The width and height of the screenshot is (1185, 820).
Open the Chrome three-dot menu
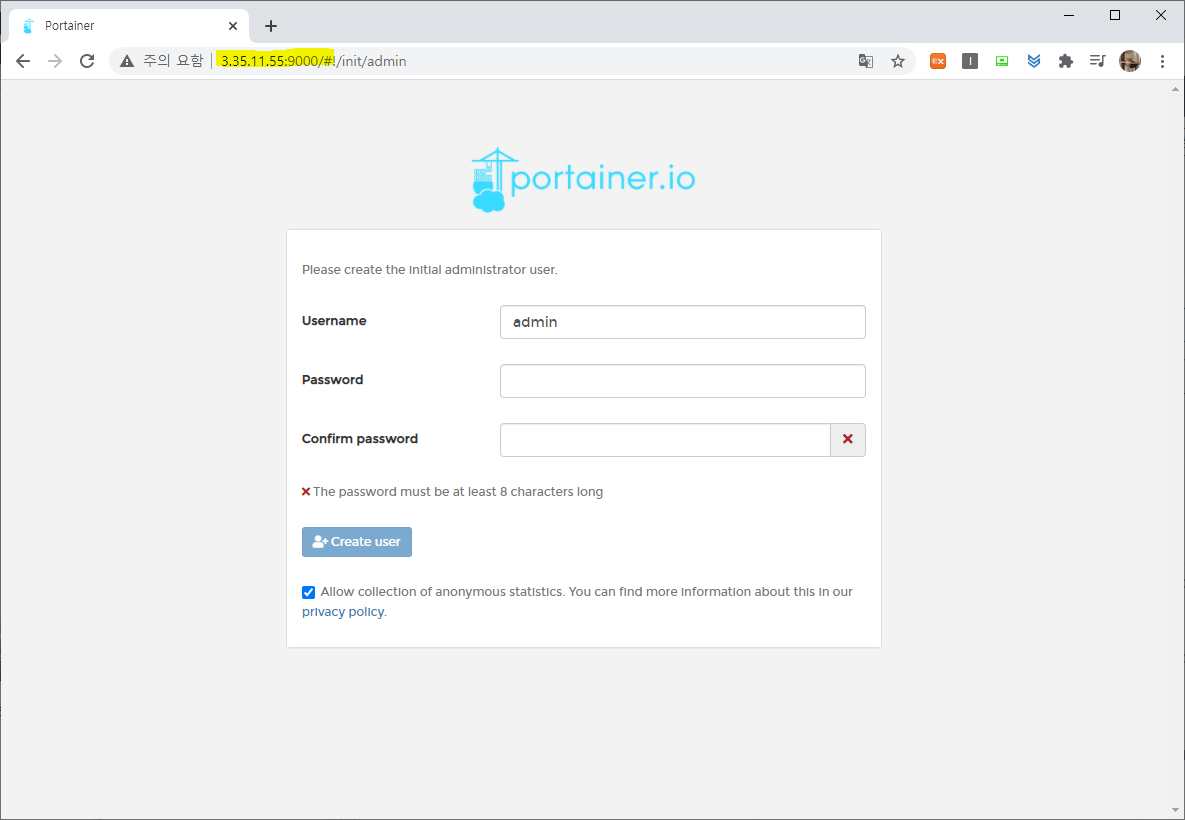point(1162,61)
